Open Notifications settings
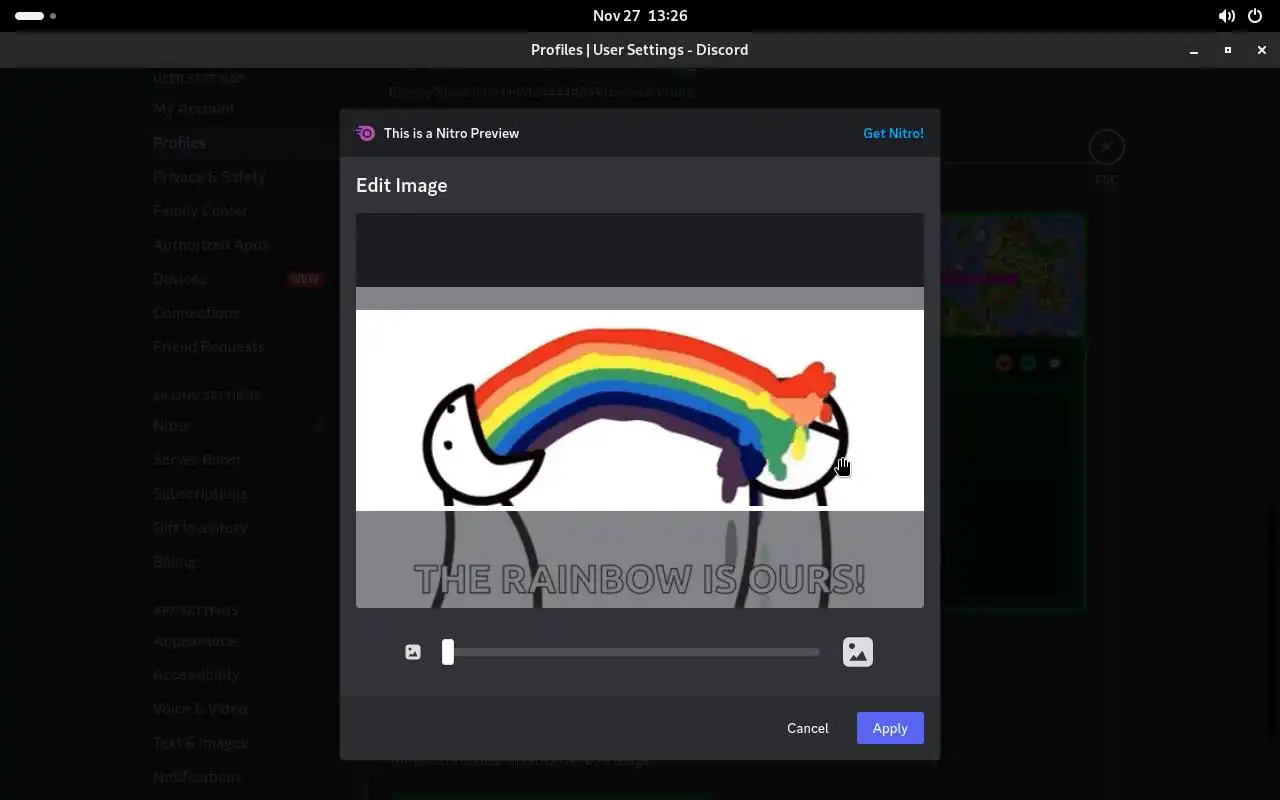Image resolution: width=1280 pixels, height=800 pixels. (197, 776)
